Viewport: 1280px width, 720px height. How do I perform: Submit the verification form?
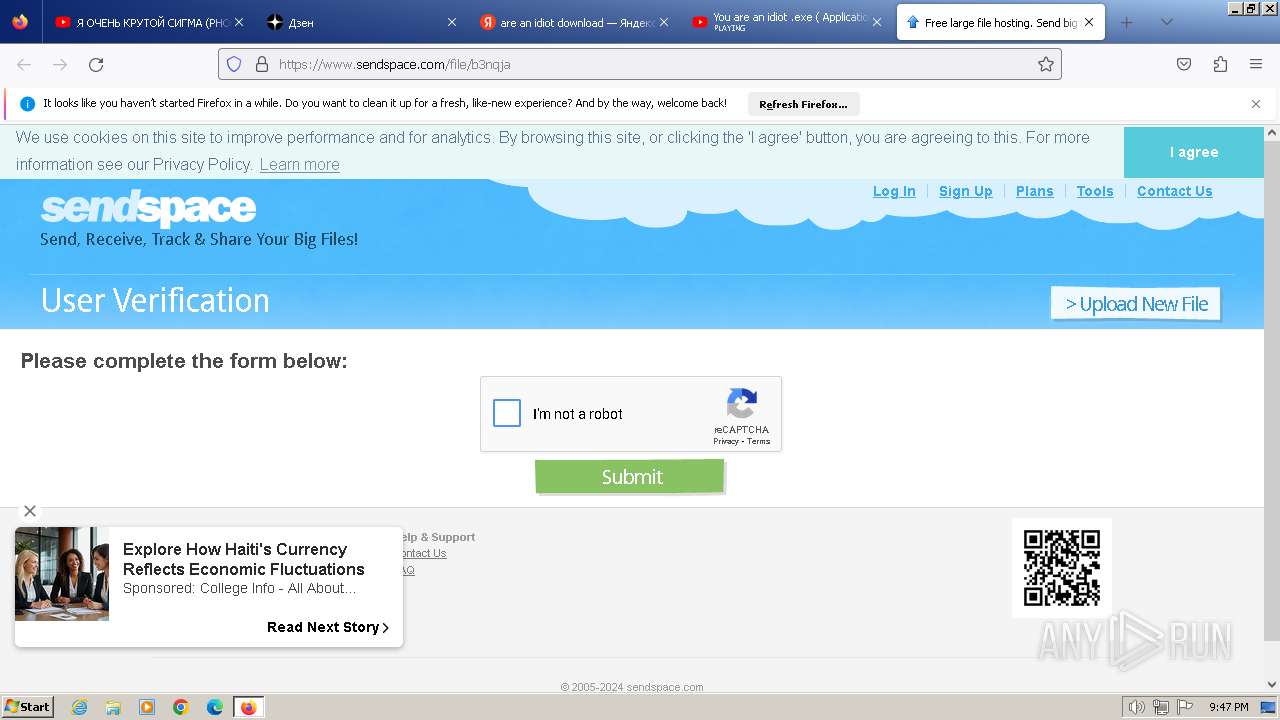pos(629,476)
